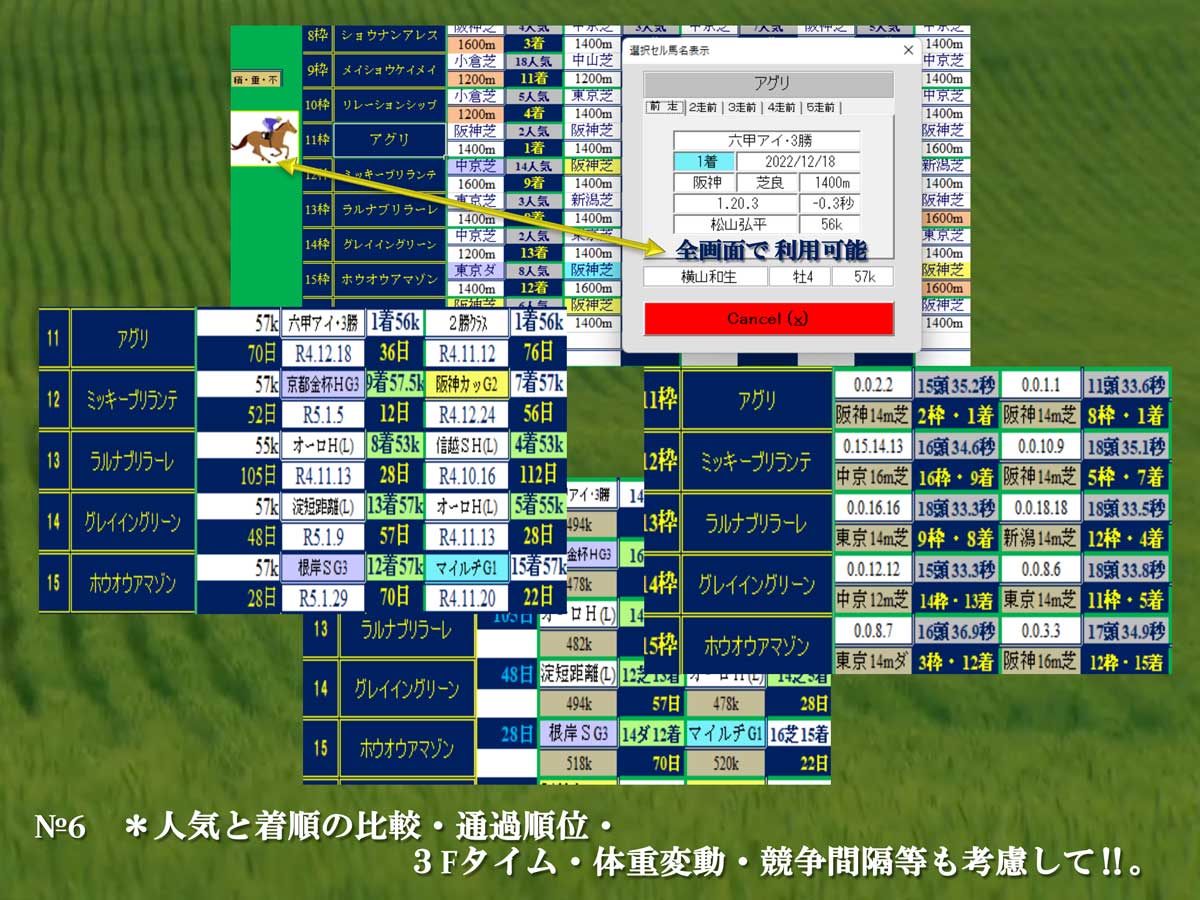Select the cyan 1着 result cell in dialog
The width and height of the screenshot is (1200, 900).
point(703,161)
